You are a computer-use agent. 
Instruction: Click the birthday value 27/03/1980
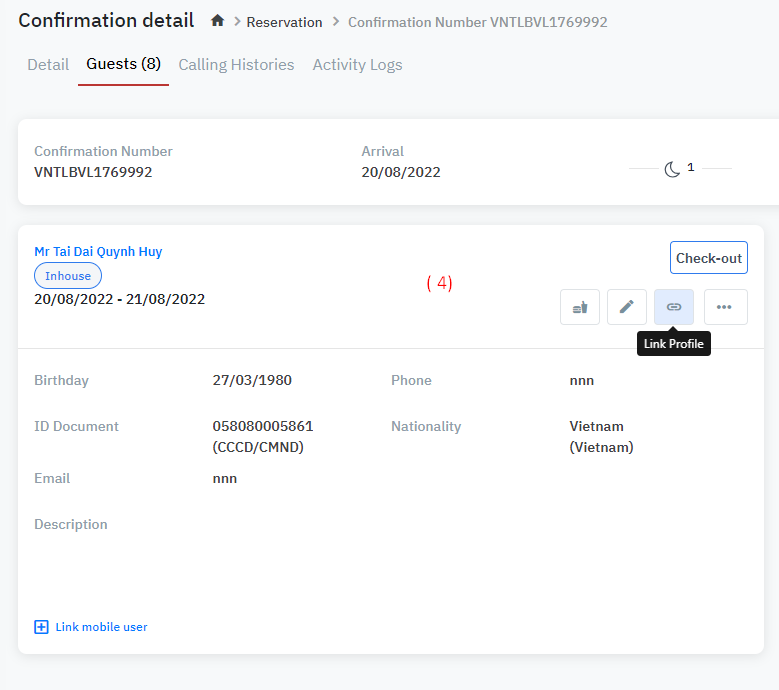tap(252, 380)
